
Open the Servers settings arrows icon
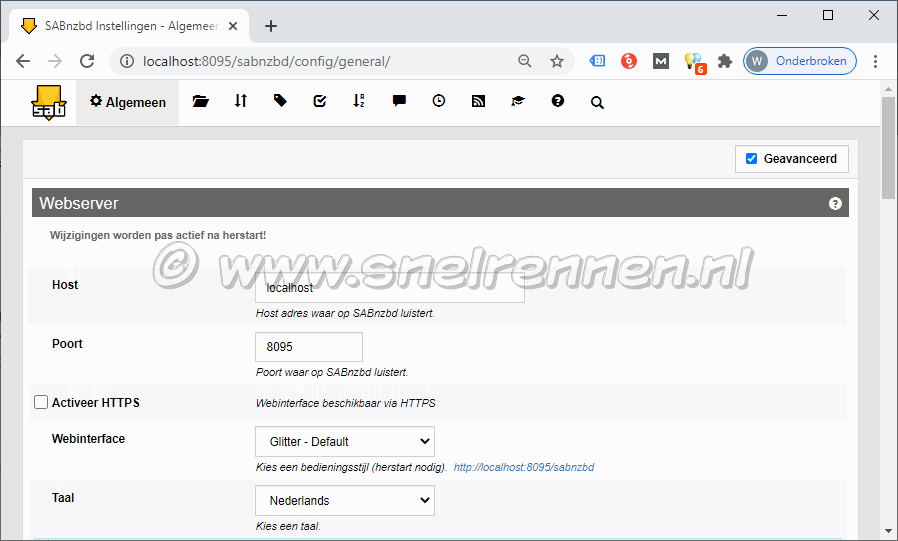(241, 101)
